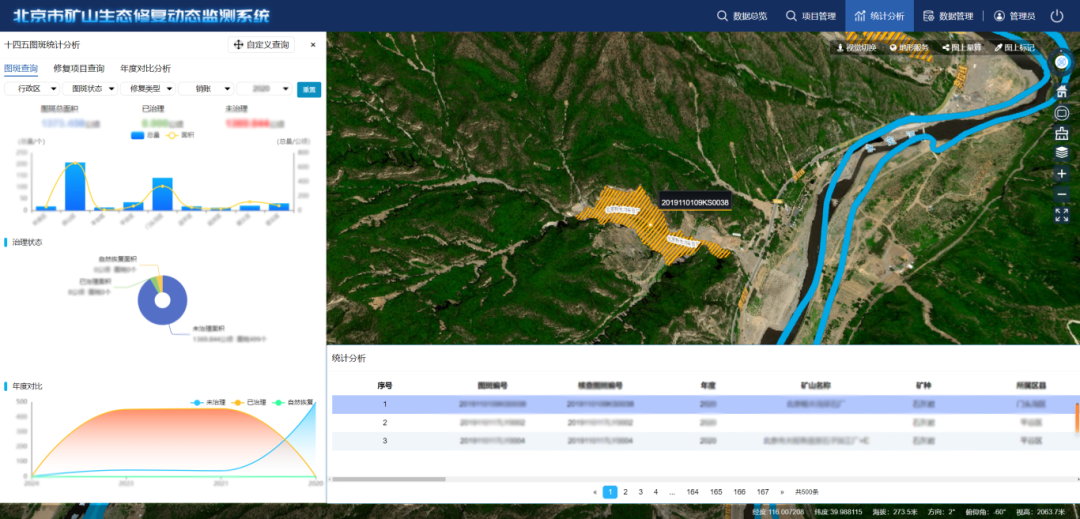Click the power logout icon
The image size is (1080, 519).
point(1057,16)
